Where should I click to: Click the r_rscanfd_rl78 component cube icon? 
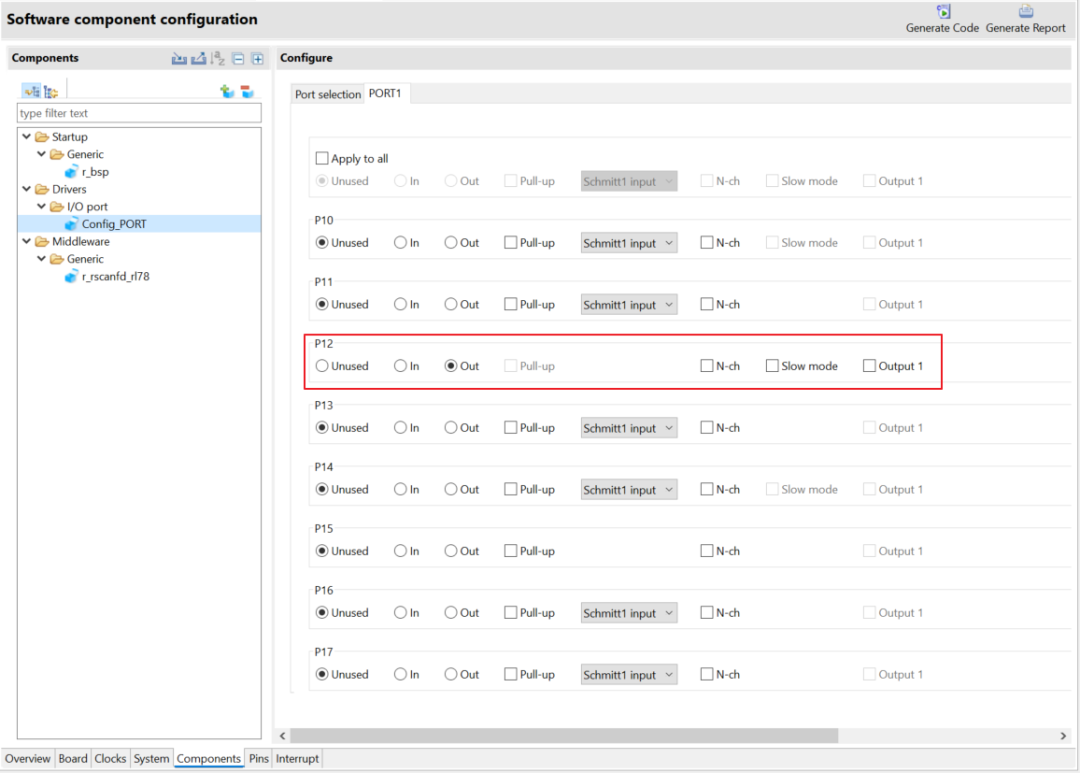tap(71, 276)
